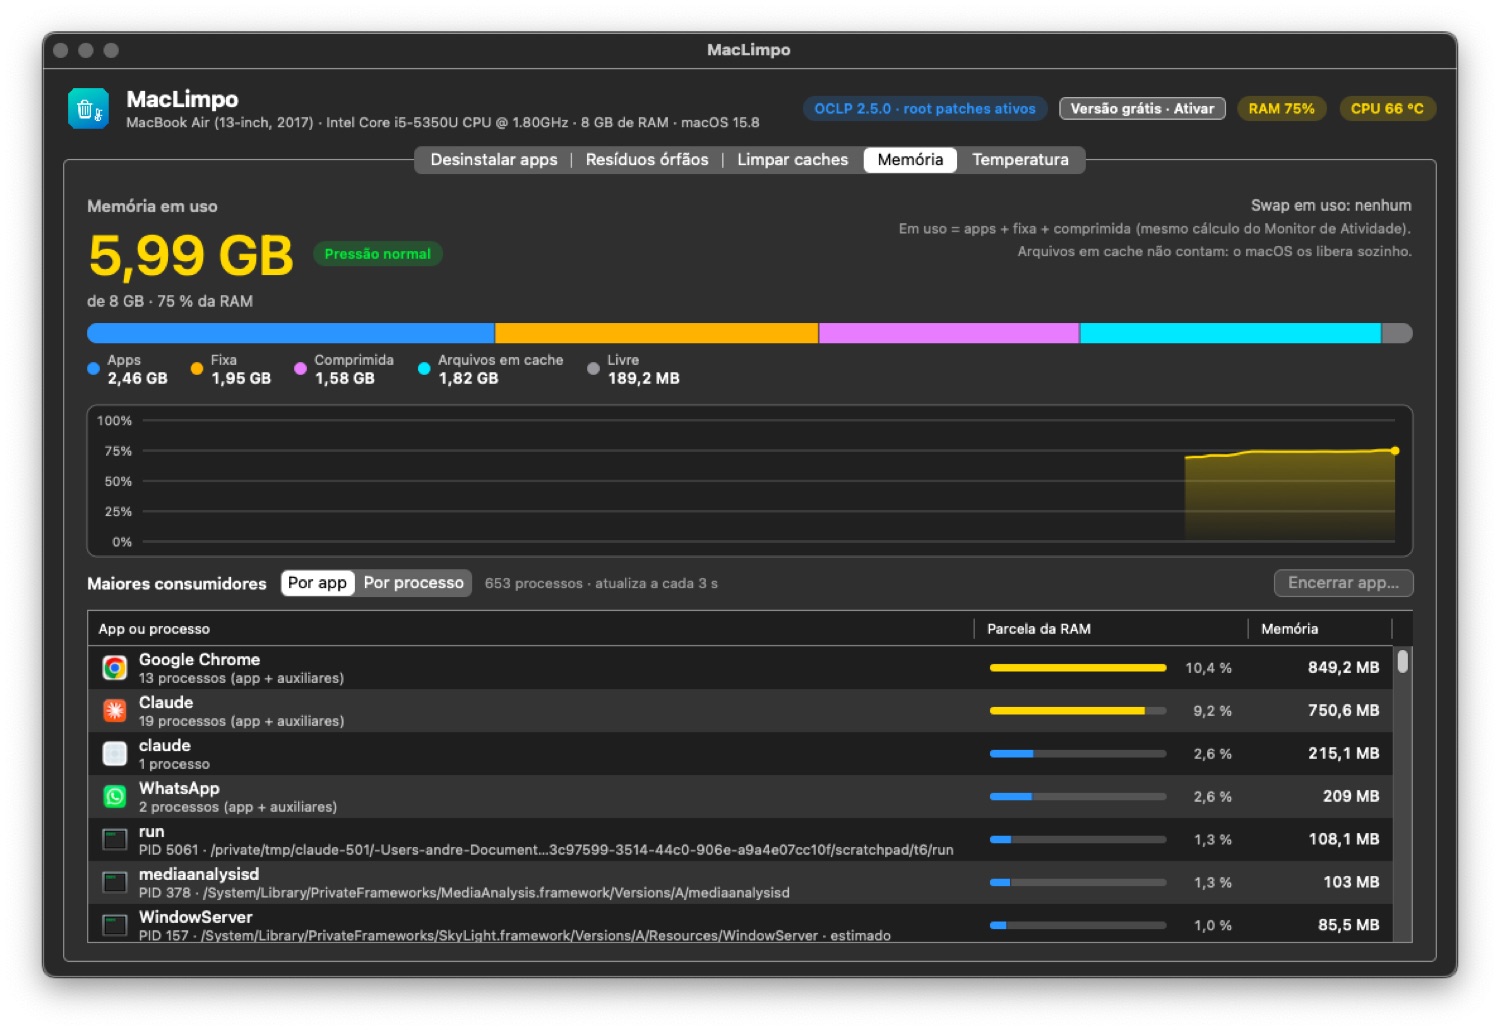Viewport: 1500px width, 1030px height.
Task: Select the 'WindowServer' process name
Action: coord(195,918)
